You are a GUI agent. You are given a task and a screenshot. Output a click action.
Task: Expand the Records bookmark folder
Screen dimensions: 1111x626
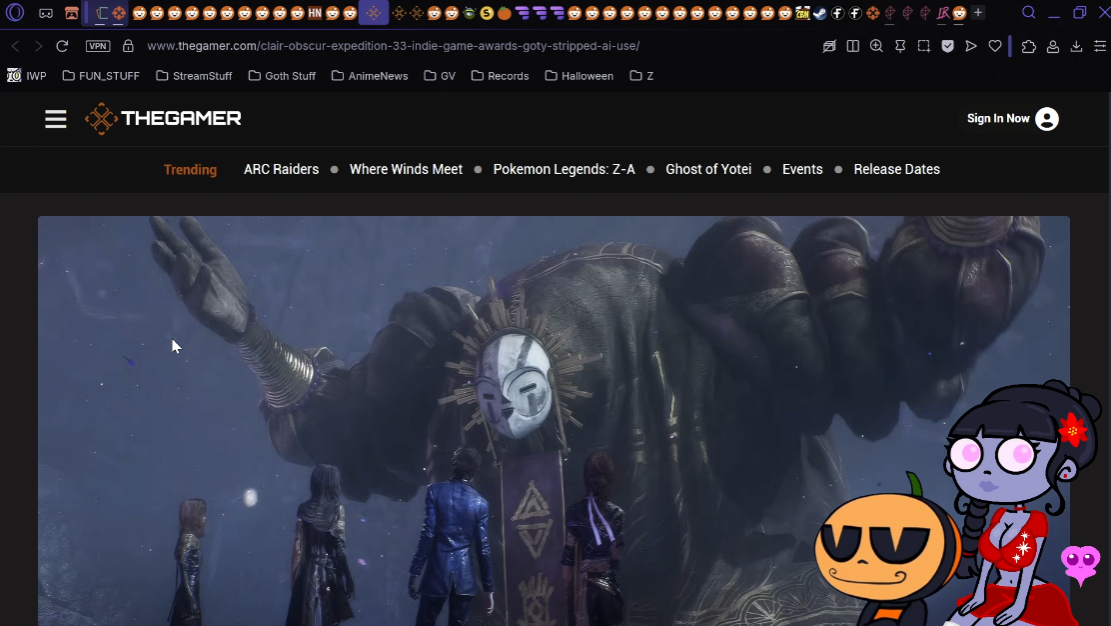500,76
